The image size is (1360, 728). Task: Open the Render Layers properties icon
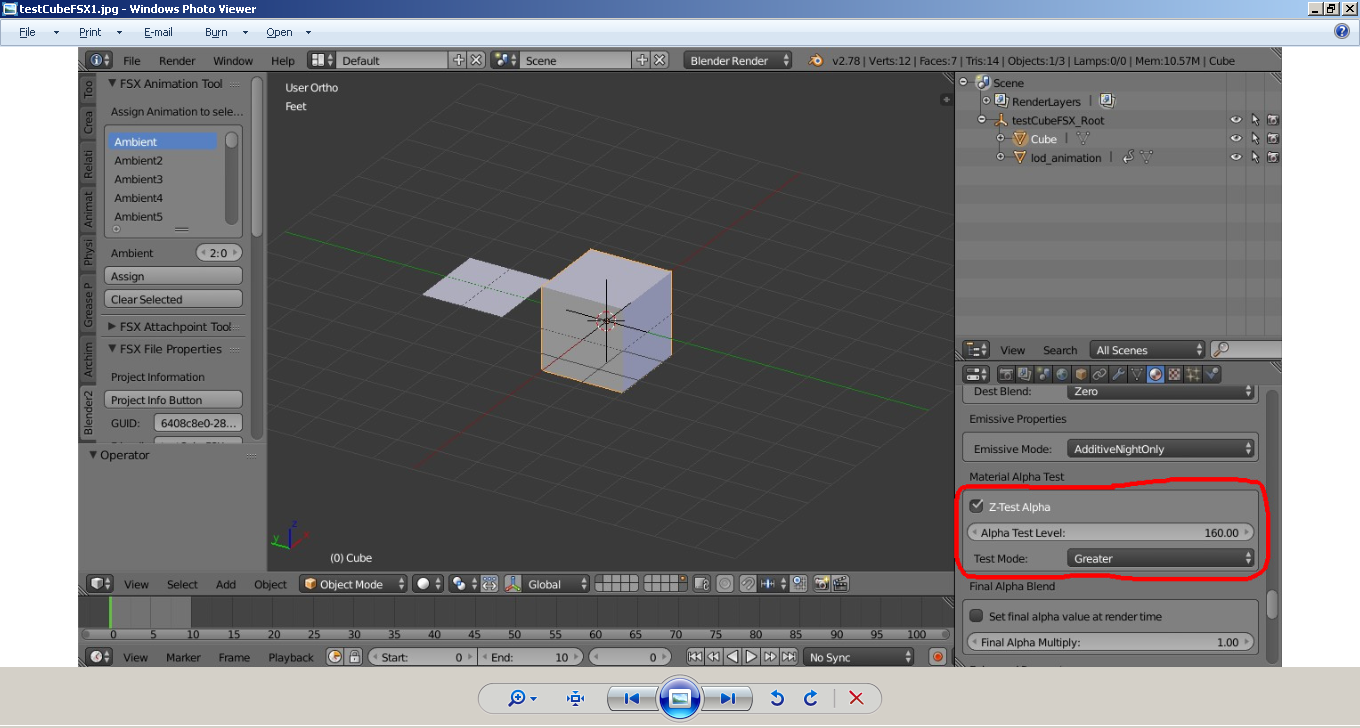click(1025, 374)
